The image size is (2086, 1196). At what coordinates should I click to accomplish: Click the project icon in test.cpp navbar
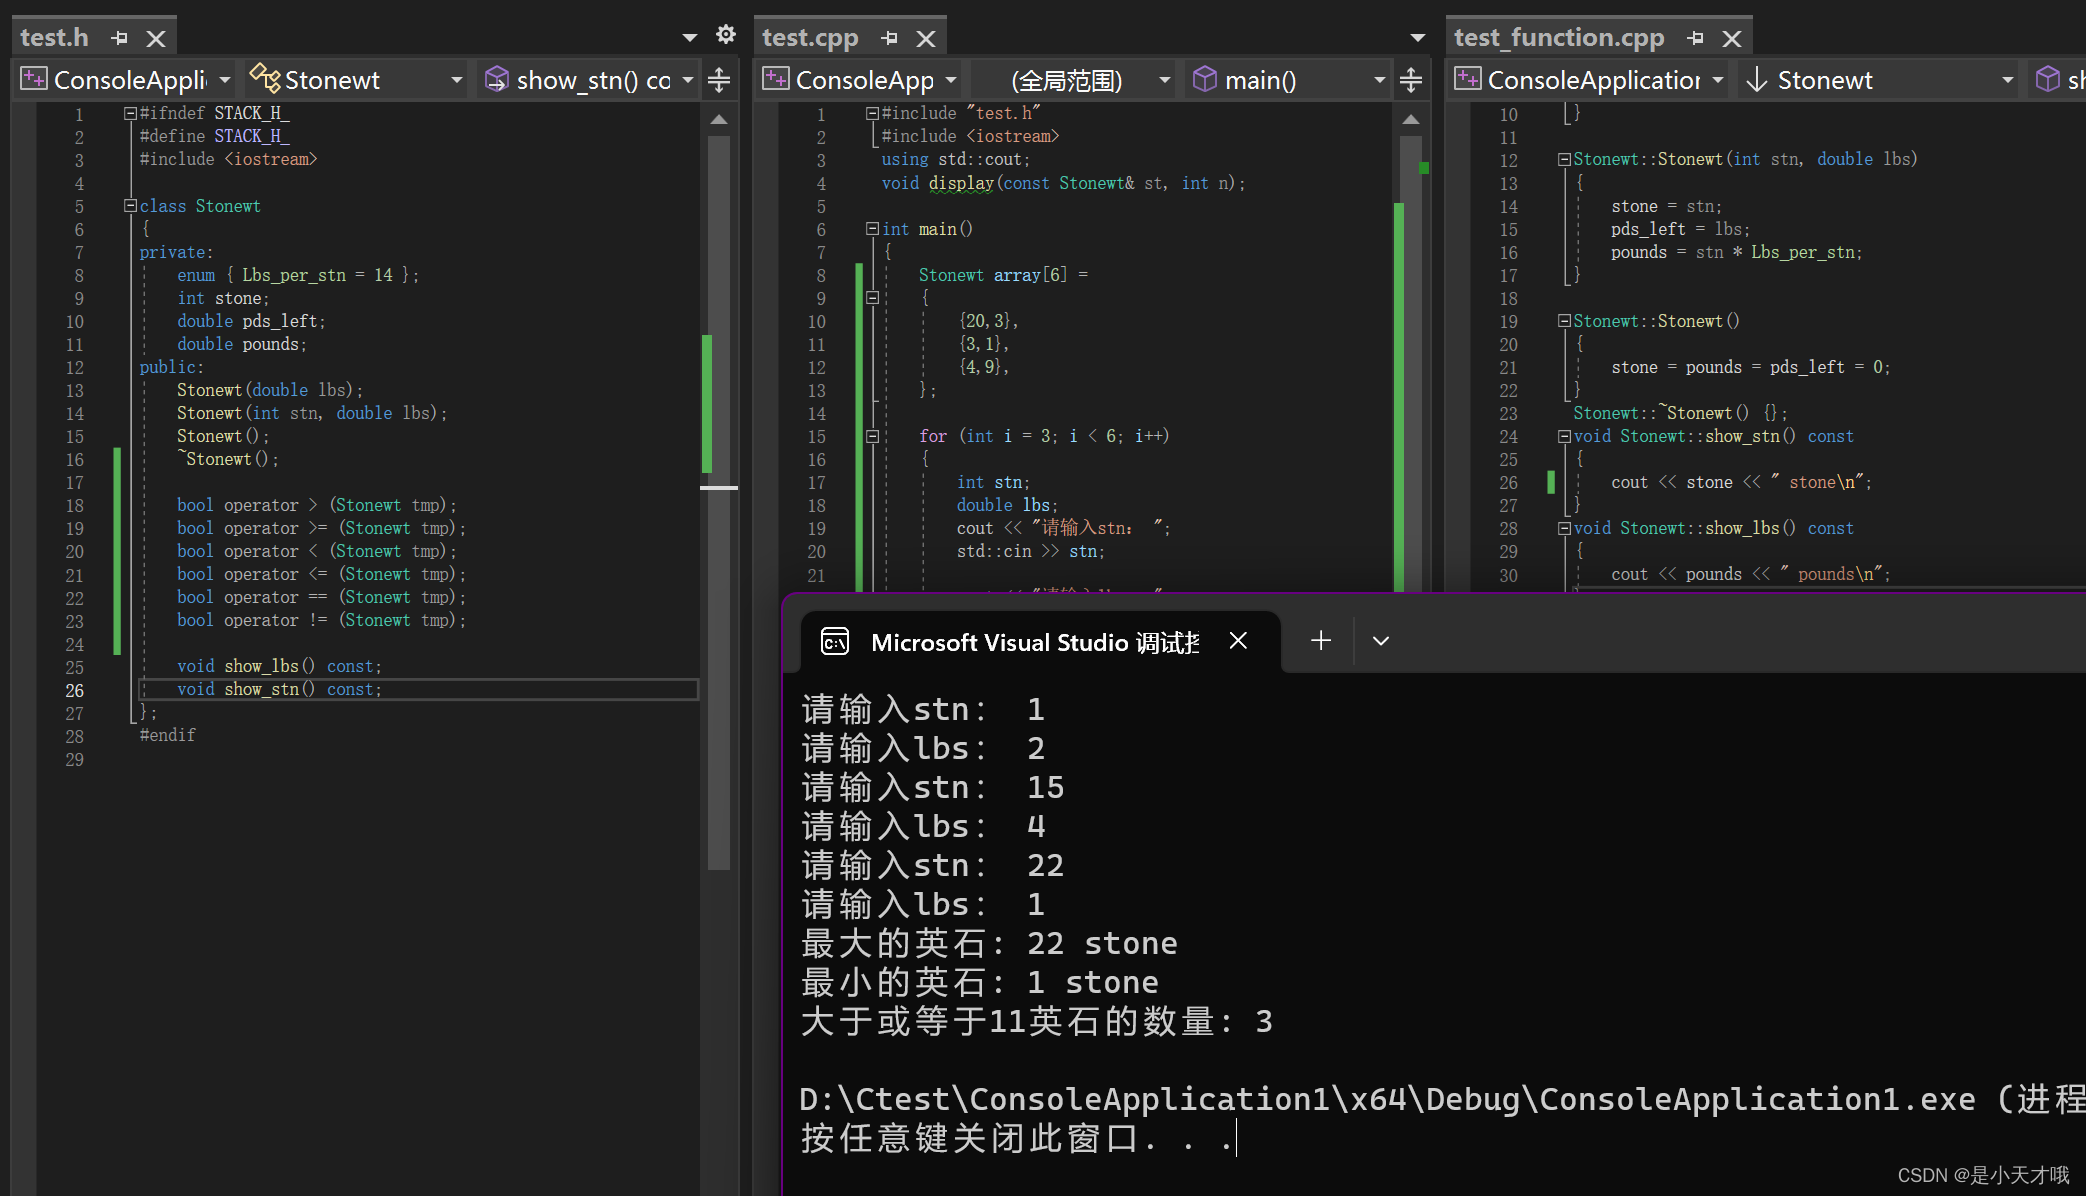[x=776, y=79]
